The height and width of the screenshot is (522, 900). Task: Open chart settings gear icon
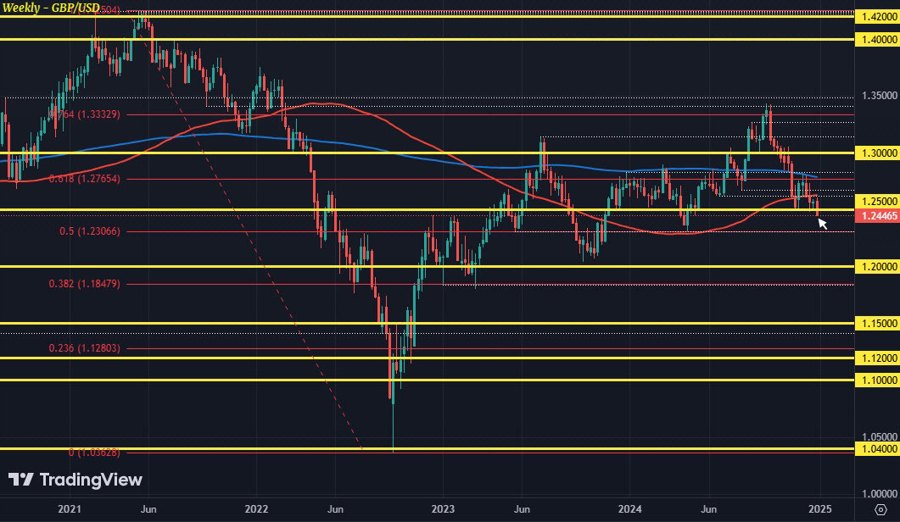(x=880, y=509)
